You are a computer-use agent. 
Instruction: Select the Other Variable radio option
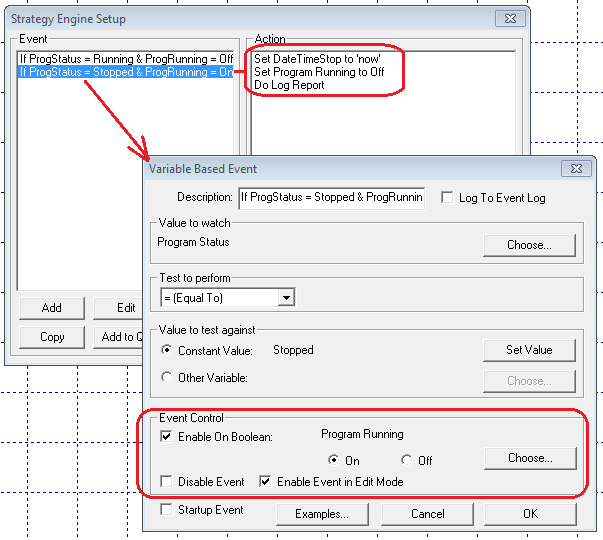(x=166, y=378)
